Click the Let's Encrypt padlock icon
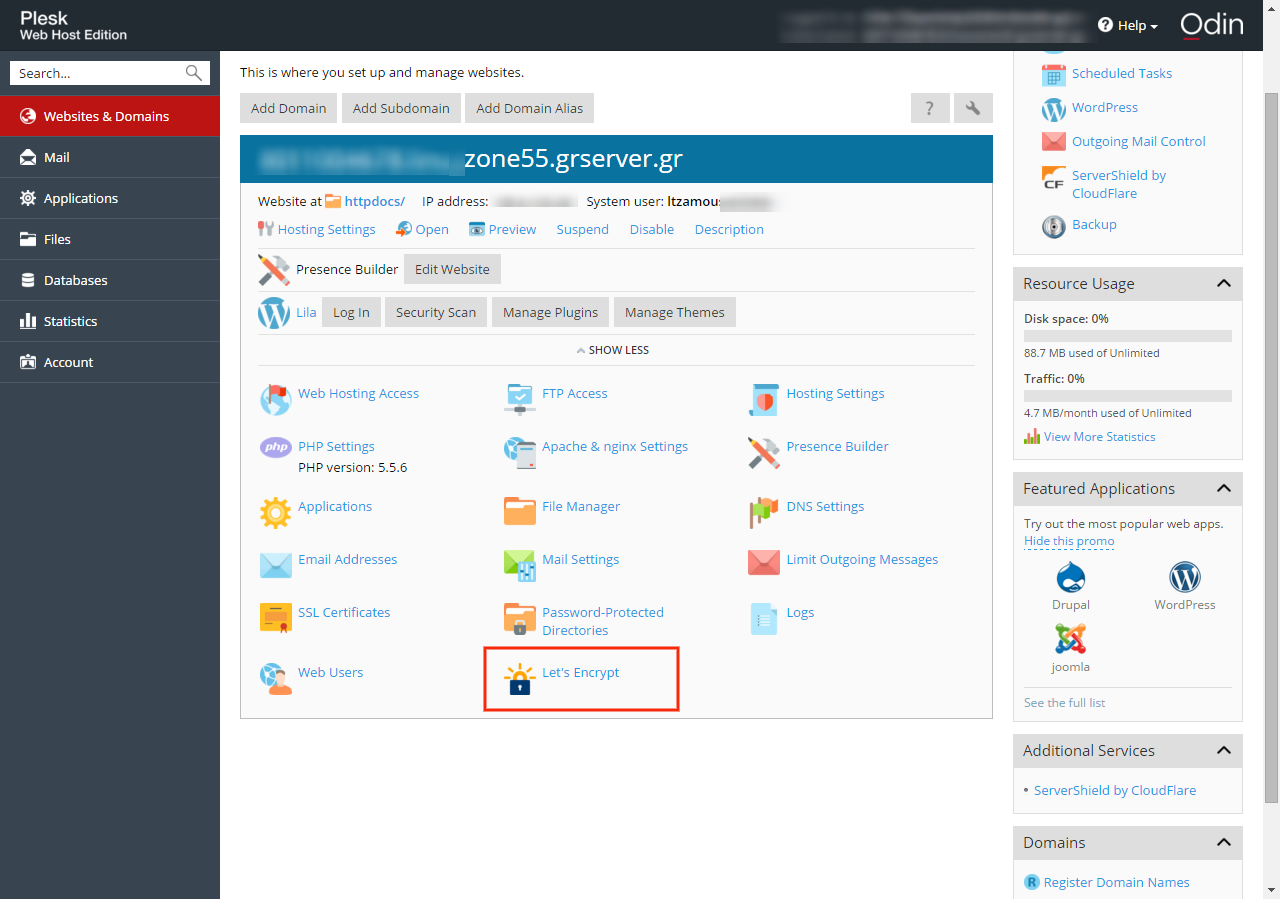This screenshot has width=1280, height=899. coord(520,679)
